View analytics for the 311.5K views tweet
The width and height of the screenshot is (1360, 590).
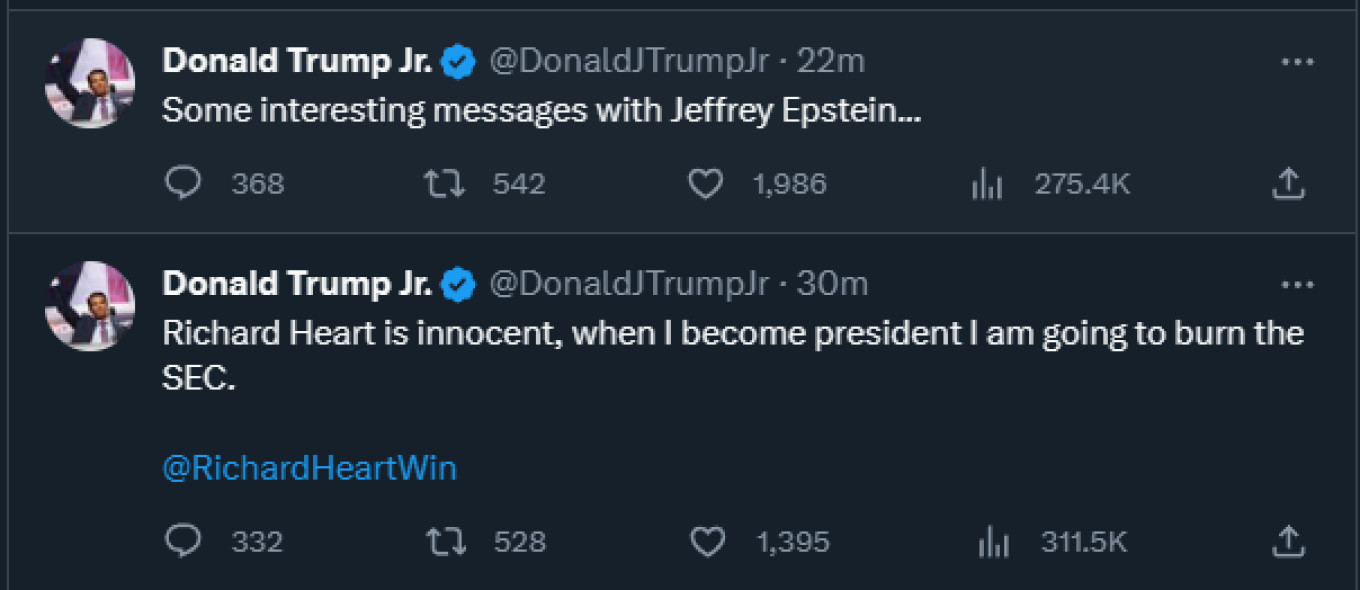993,543
